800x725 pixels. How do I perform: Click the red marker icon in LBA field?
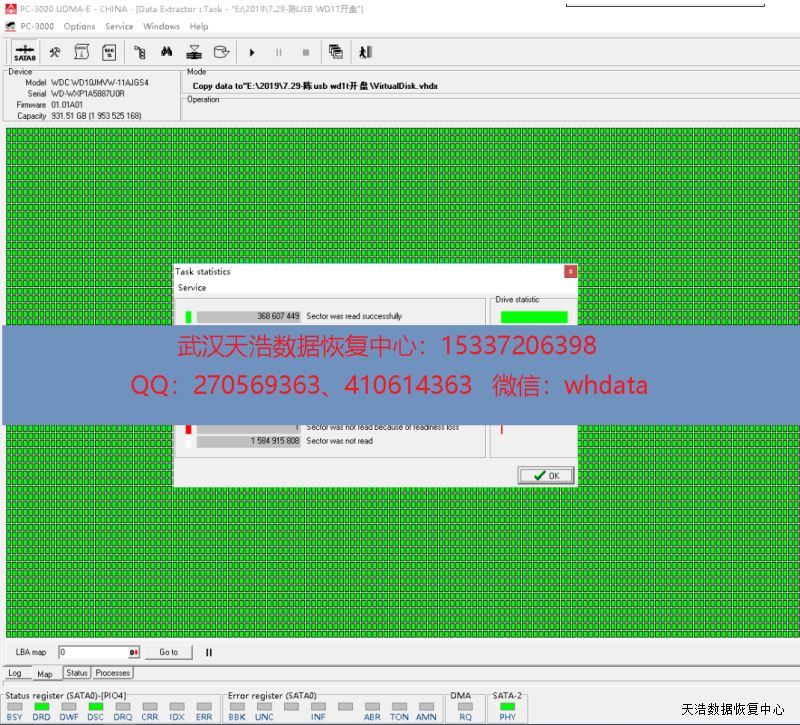pos(134,652)
